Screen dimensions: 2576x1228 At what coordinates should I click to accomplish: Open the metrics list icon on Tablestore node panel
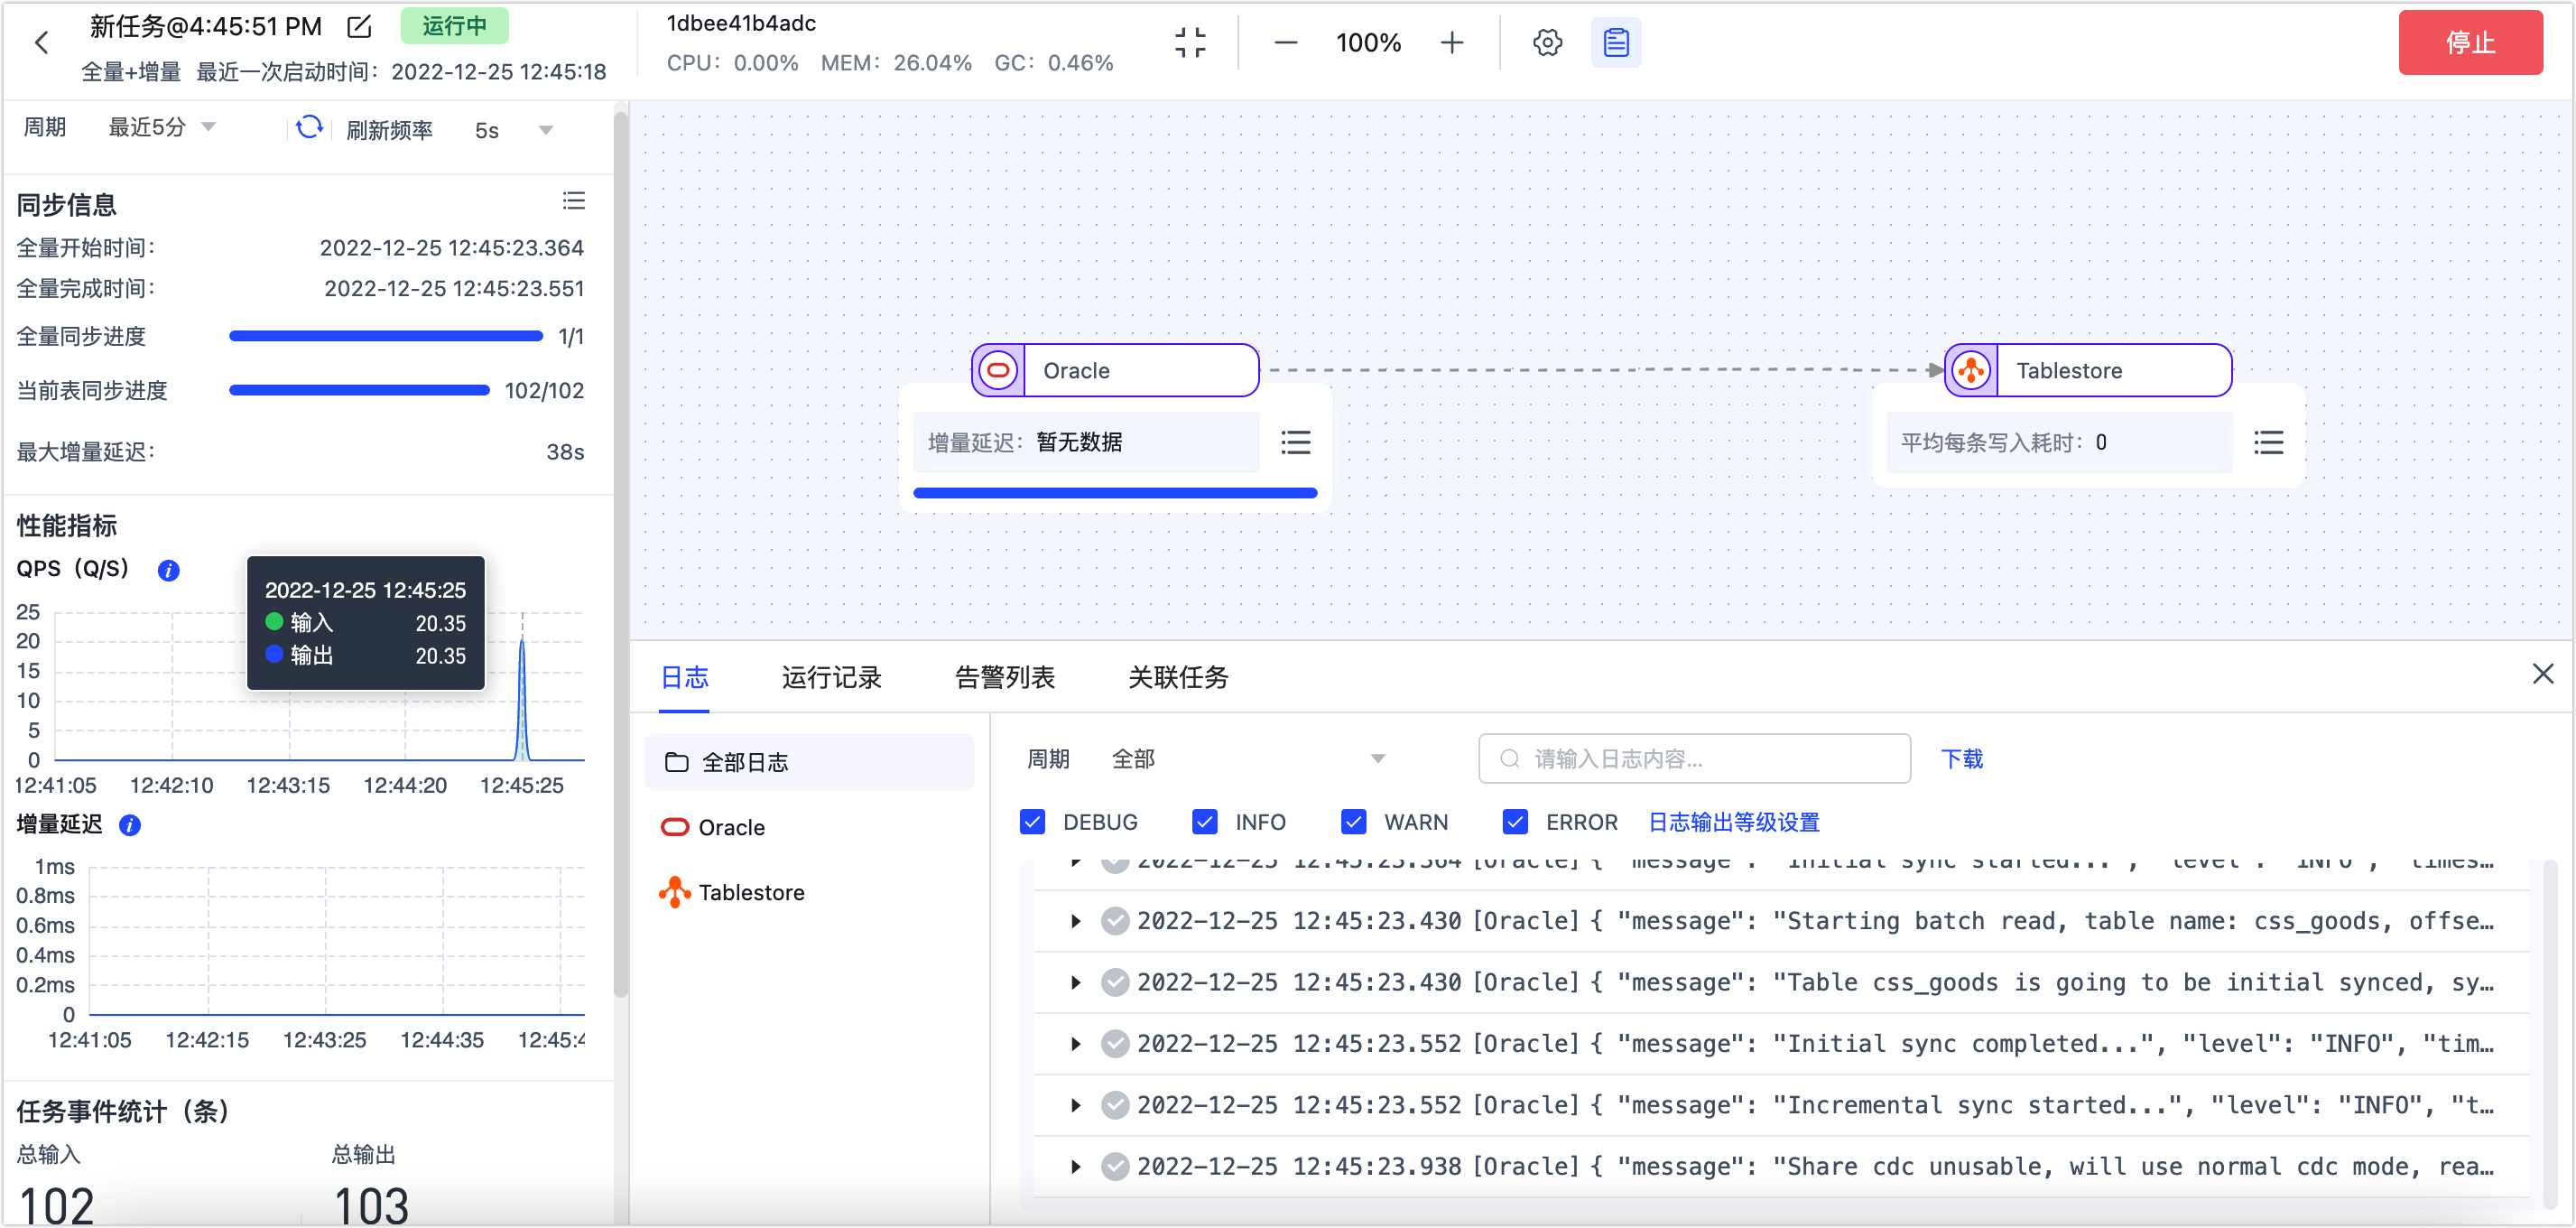click(x=2270, y=442)
